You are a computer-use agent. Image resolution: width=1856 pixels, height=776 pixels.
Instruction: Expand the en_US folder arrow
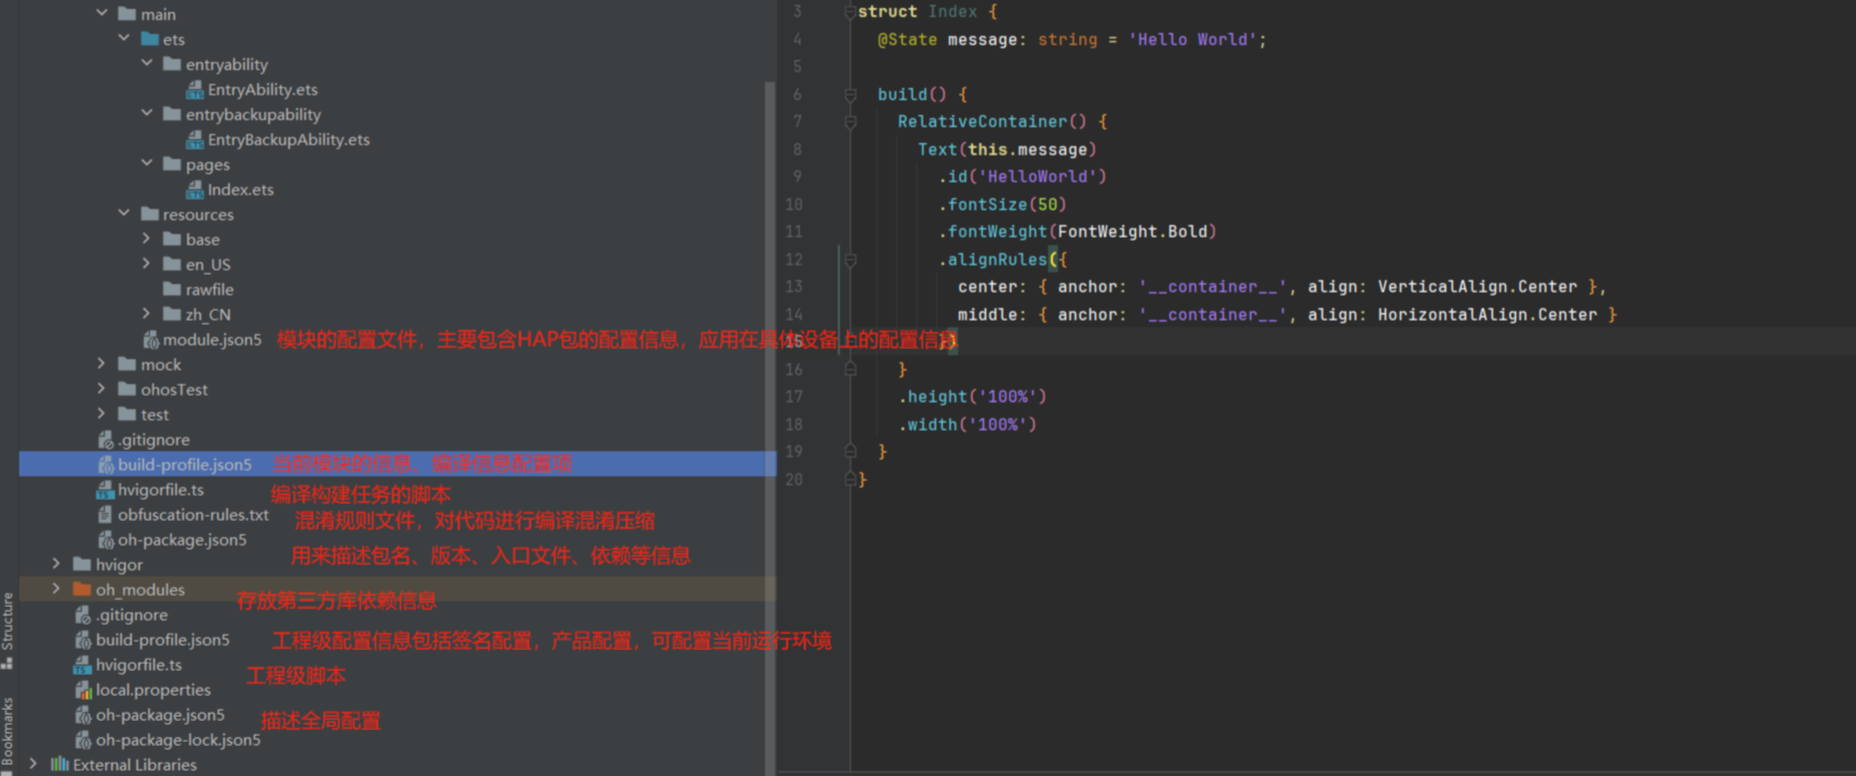tap(146, 263)
